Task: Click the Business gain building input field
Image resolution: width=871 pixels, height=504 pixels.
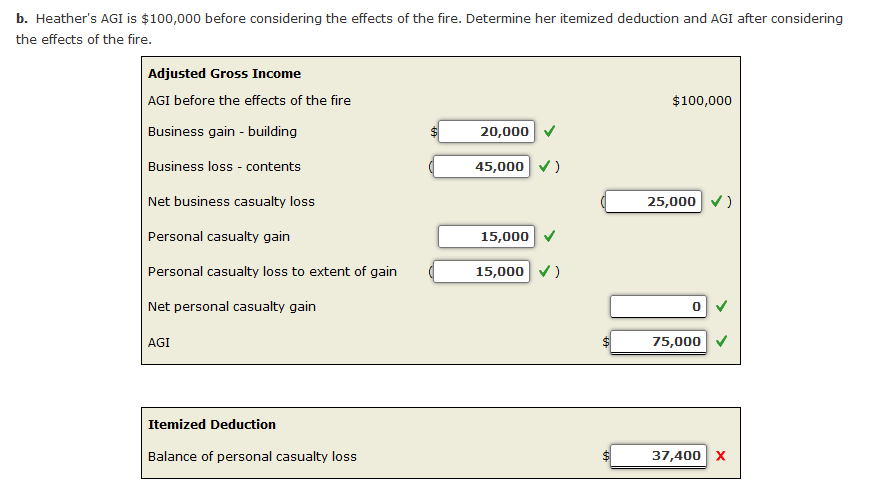Action: [486, 132]
